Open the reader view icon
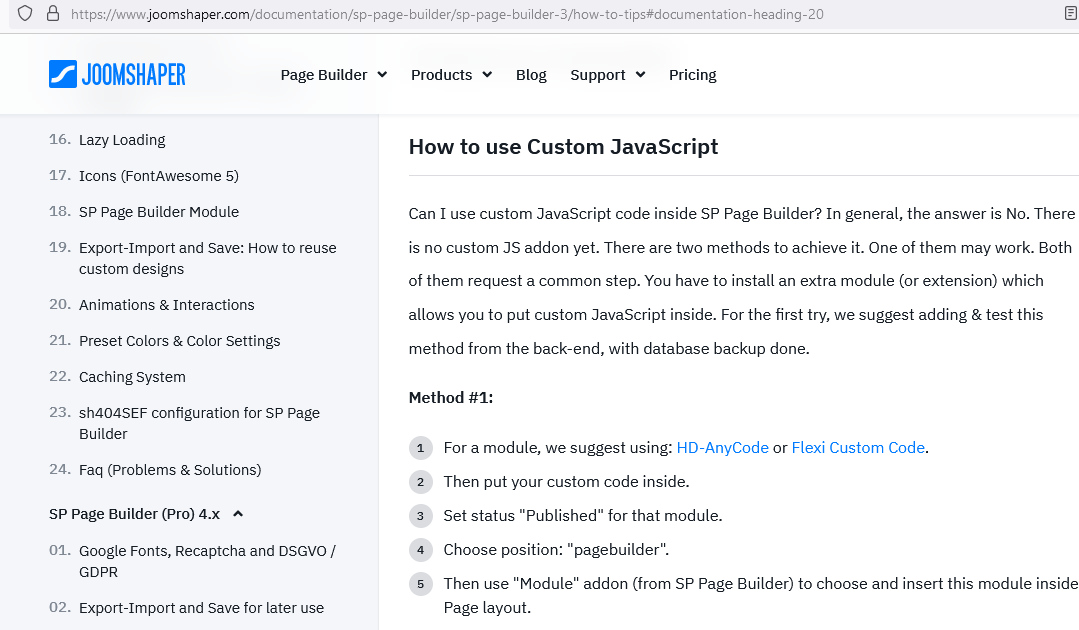Screen dimensions: 1079x630 (x=1071, y=14)
